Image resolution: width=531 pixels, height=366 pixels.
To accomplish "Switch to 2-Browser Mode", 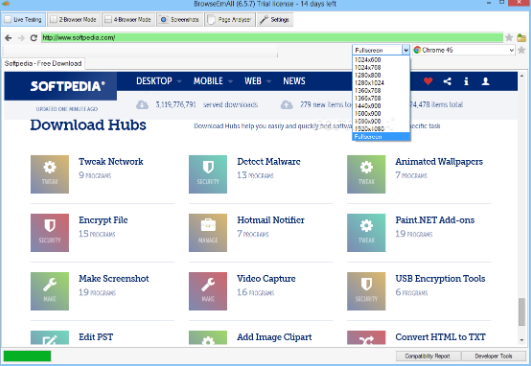I will pos(73,20).
